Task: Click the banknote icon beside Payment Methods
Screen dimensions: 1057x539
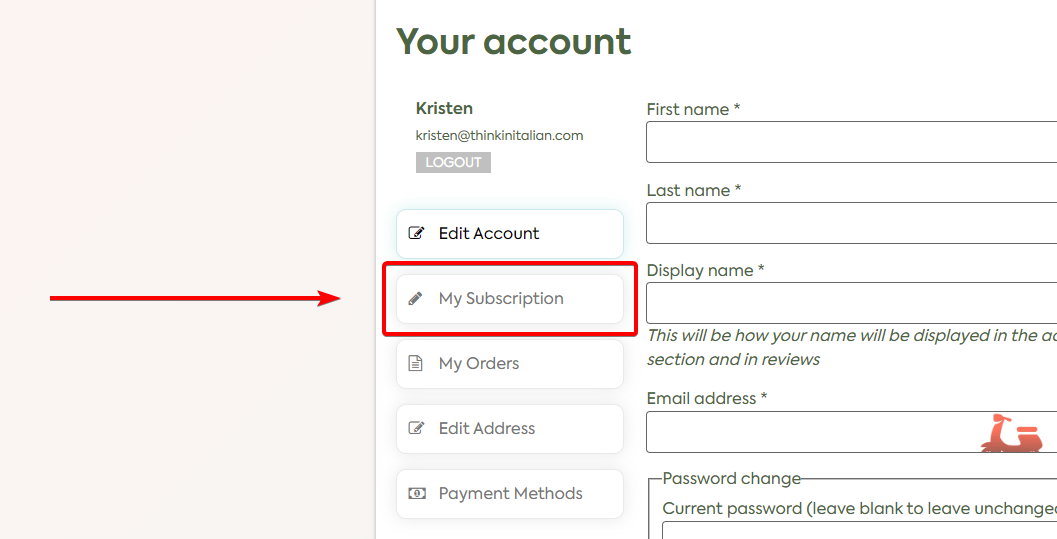Action: (416, 494)
